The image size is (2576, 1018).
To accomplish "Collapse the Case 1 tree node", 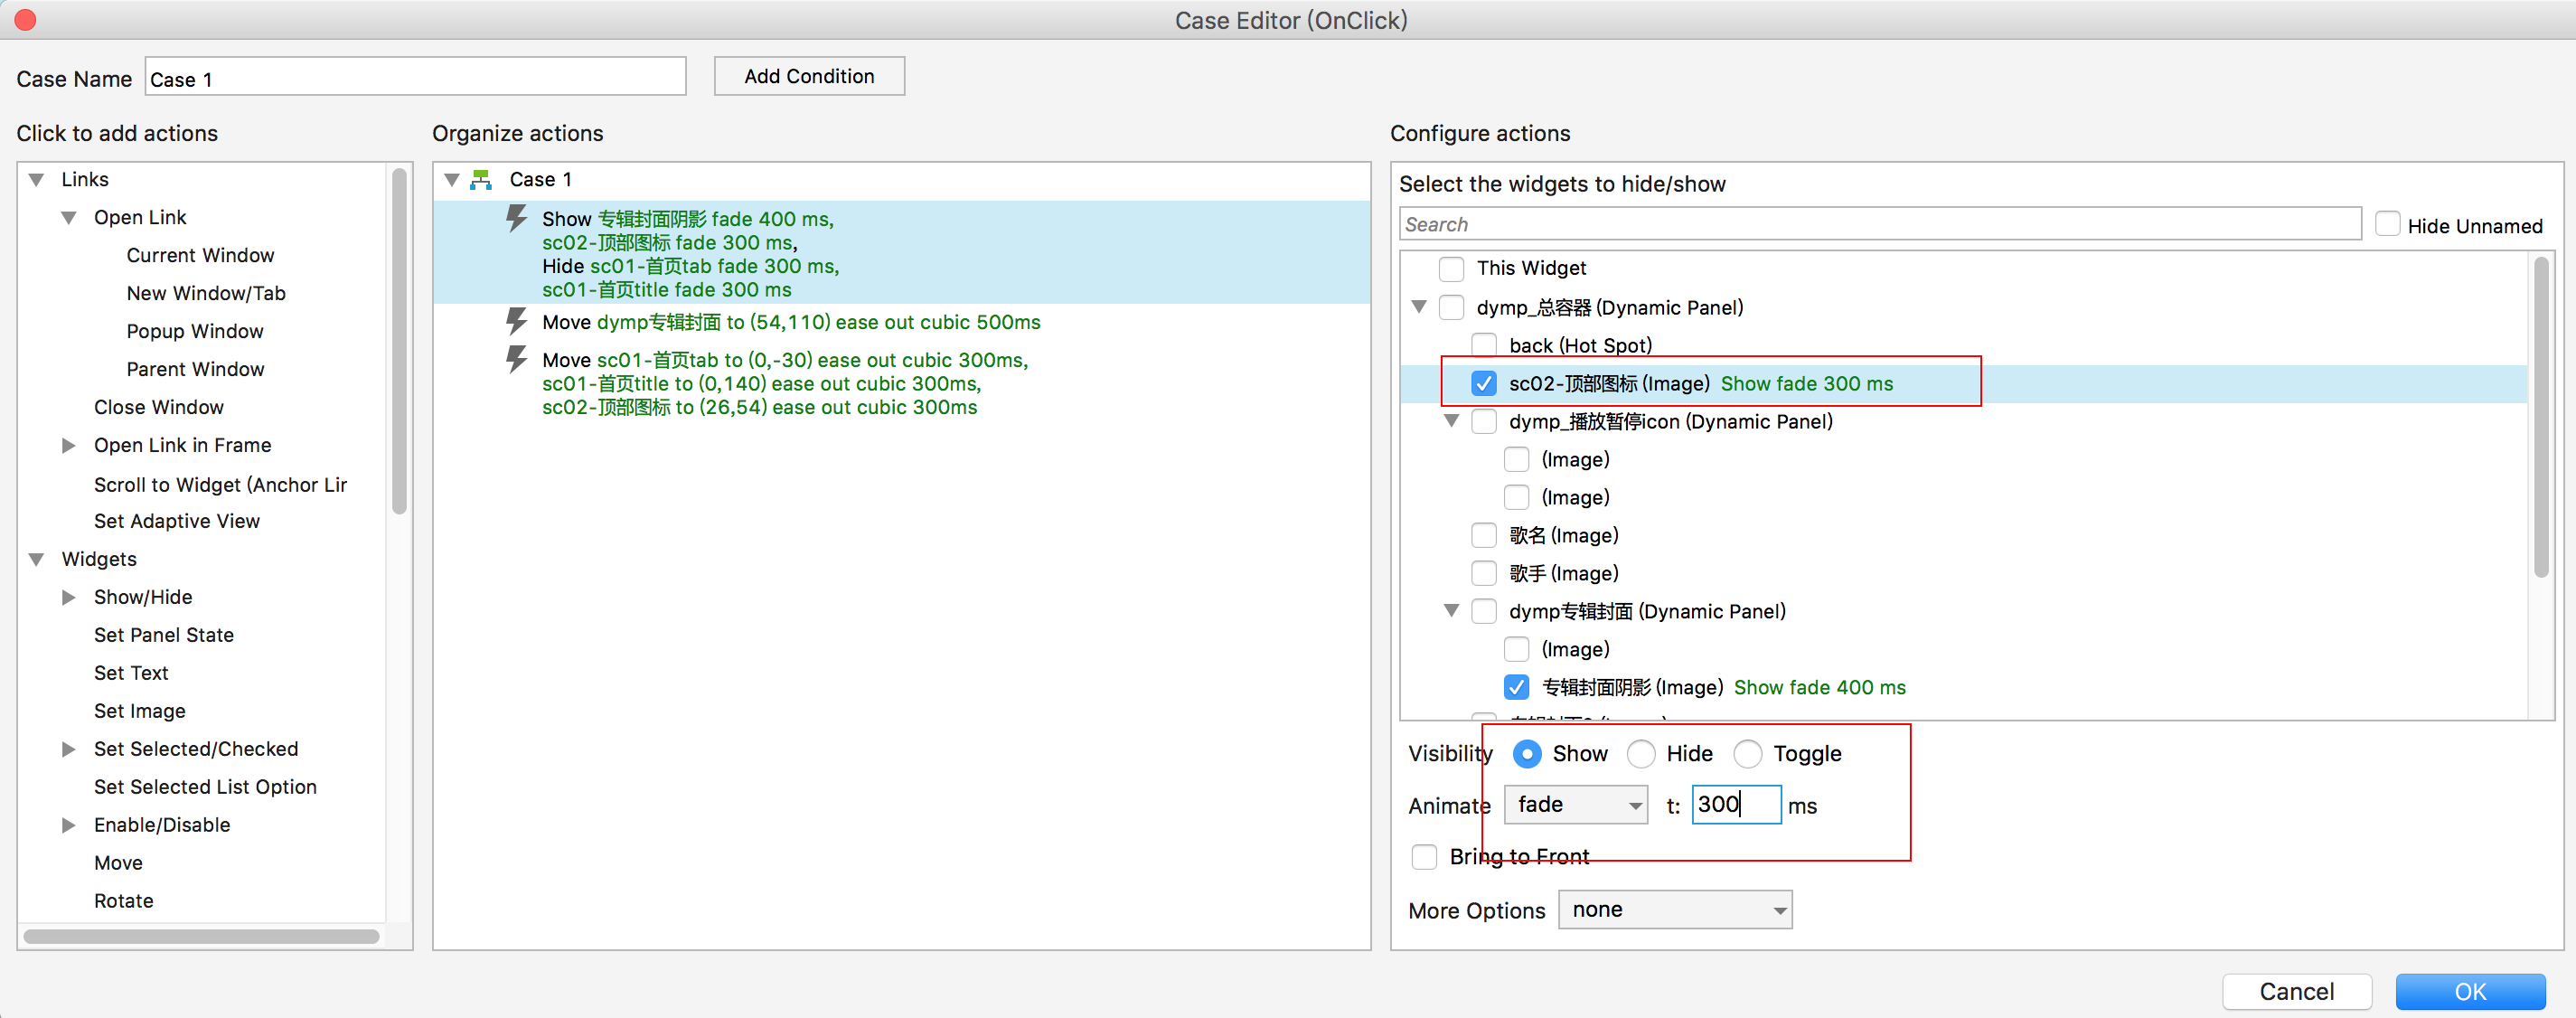I will click(x=452, y=180).
